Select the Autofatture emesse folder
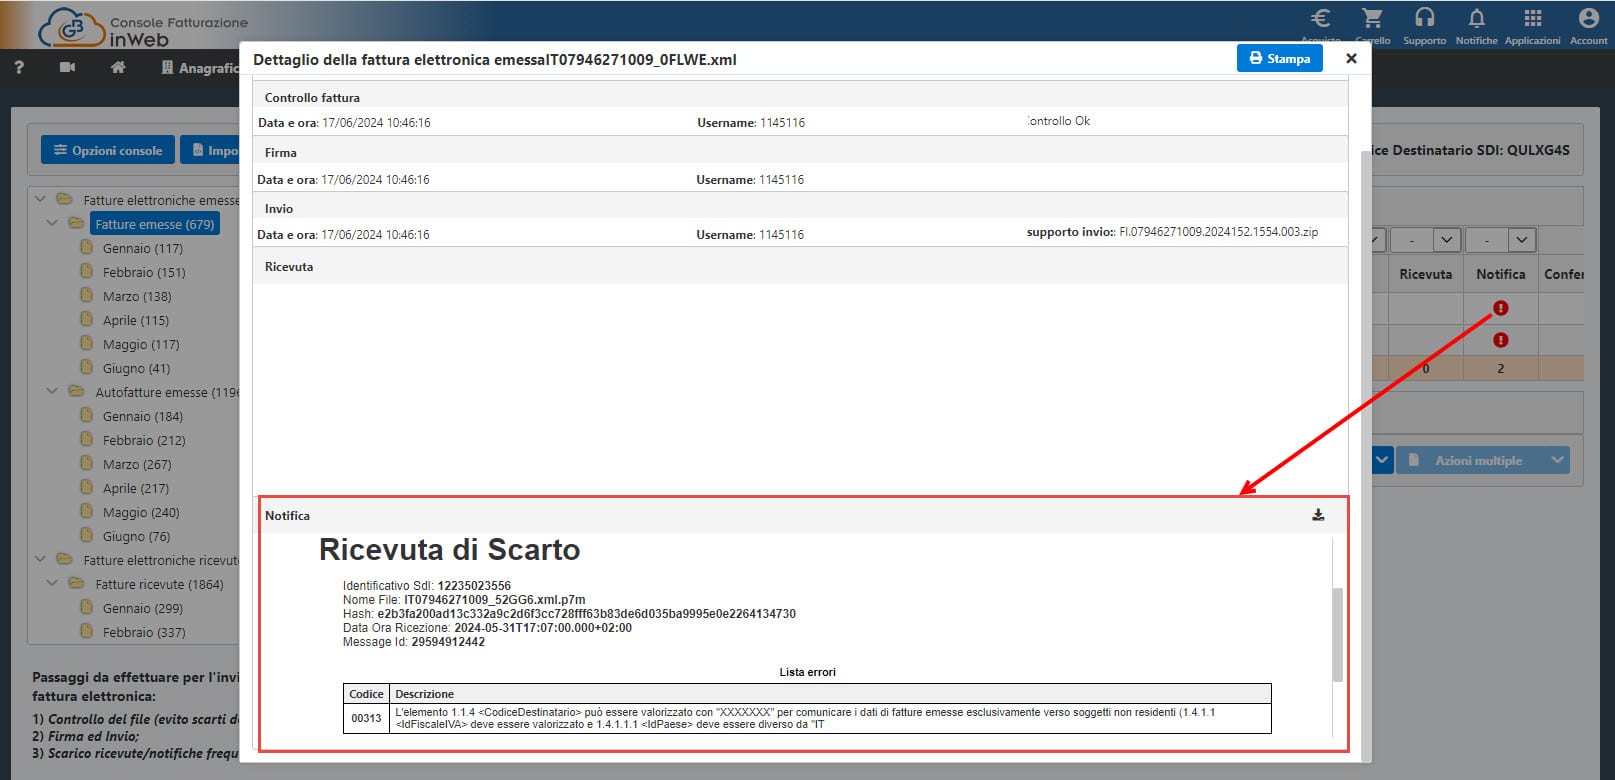This screenshot has width=1615, height=780. coord(166,392)
